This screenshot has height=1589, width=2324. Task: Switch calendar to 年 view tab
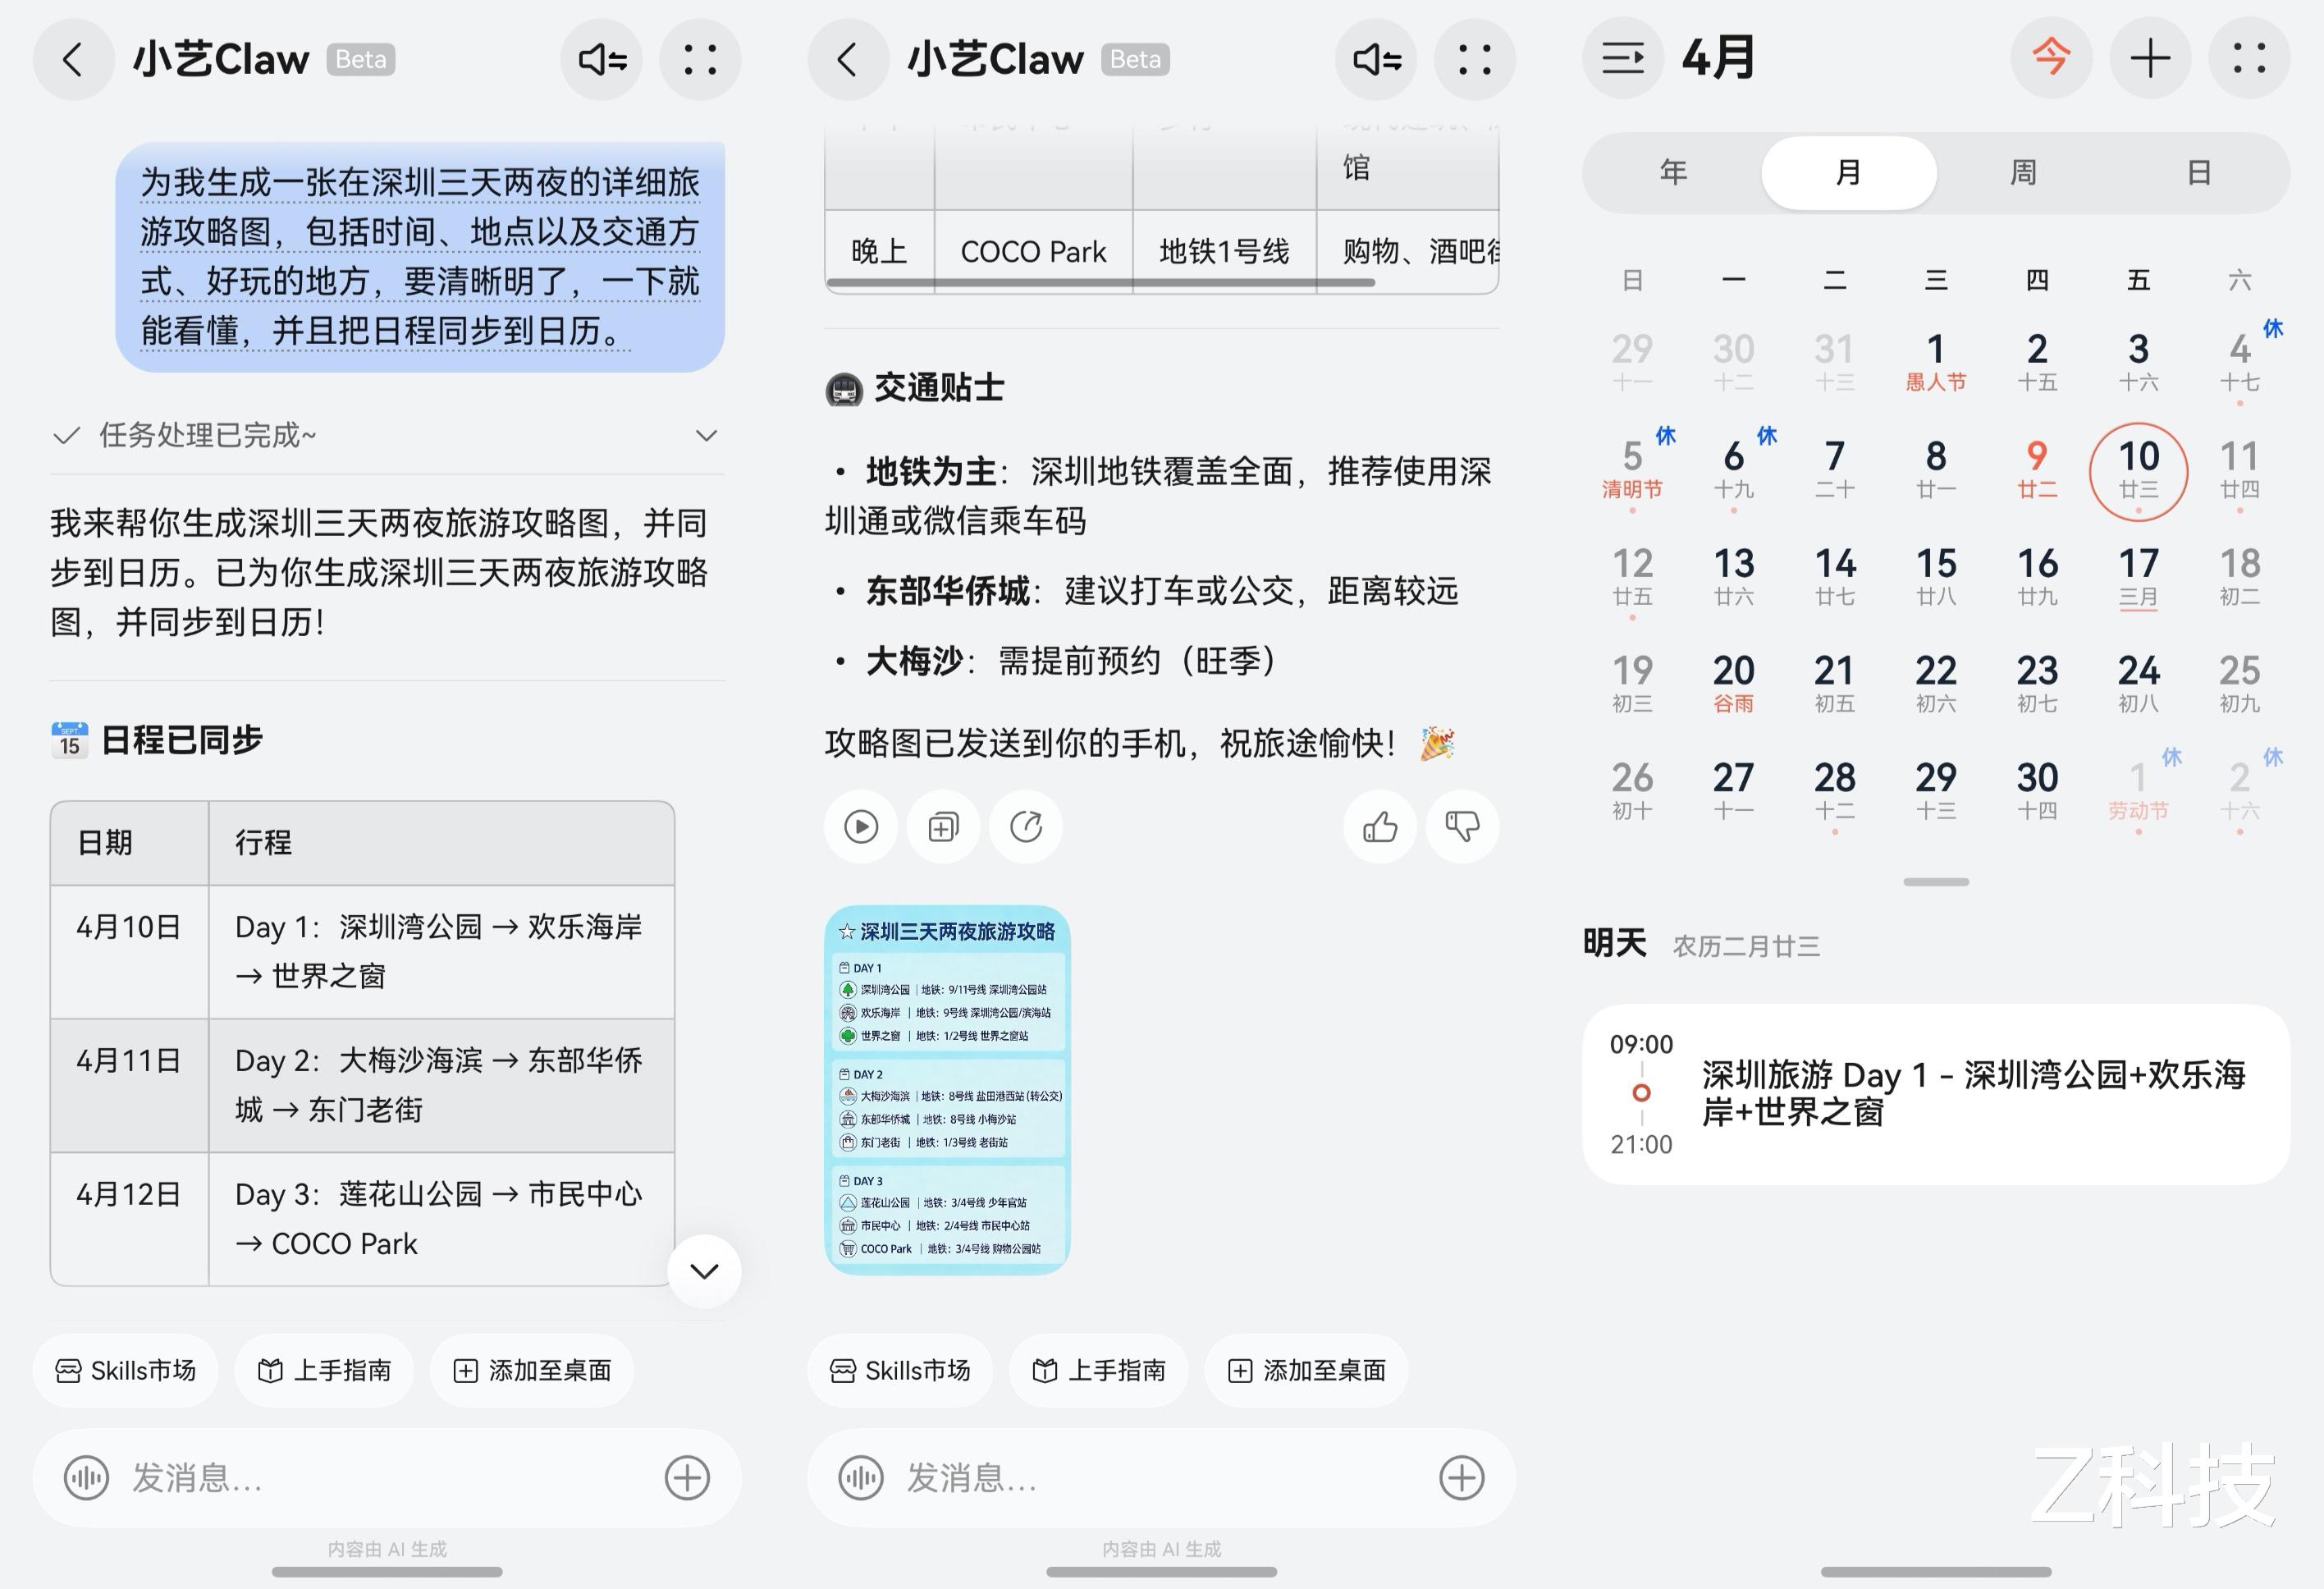coord(1673,172)
